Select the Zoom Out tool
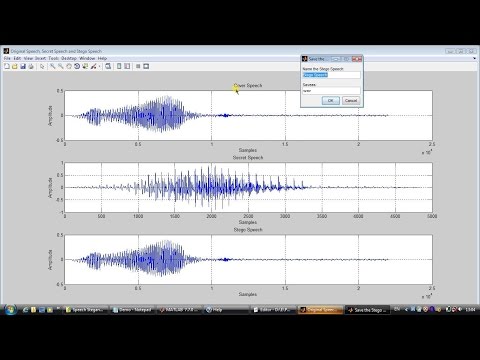Image resolution: width=480 pixels, height=360 pixels. tap(61, 66)
